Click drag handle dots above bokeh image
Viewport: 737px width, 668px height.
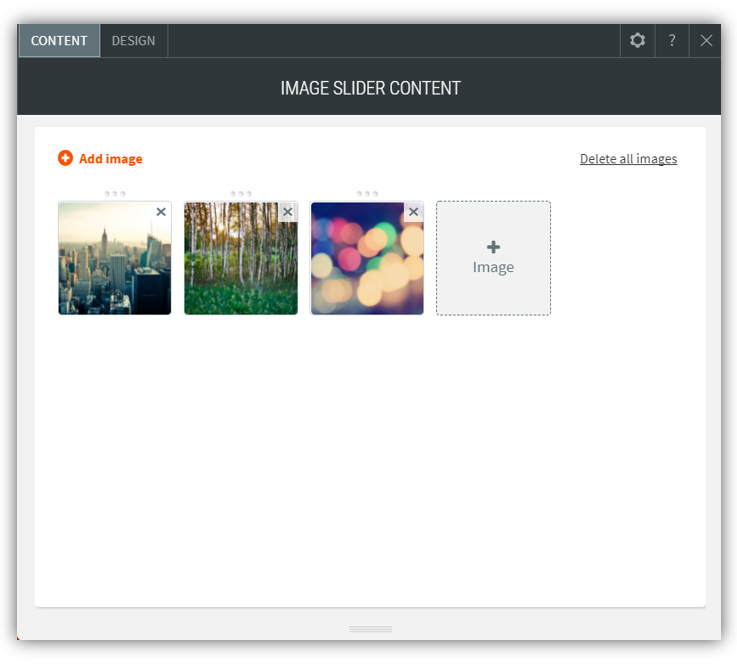(367, 194)
